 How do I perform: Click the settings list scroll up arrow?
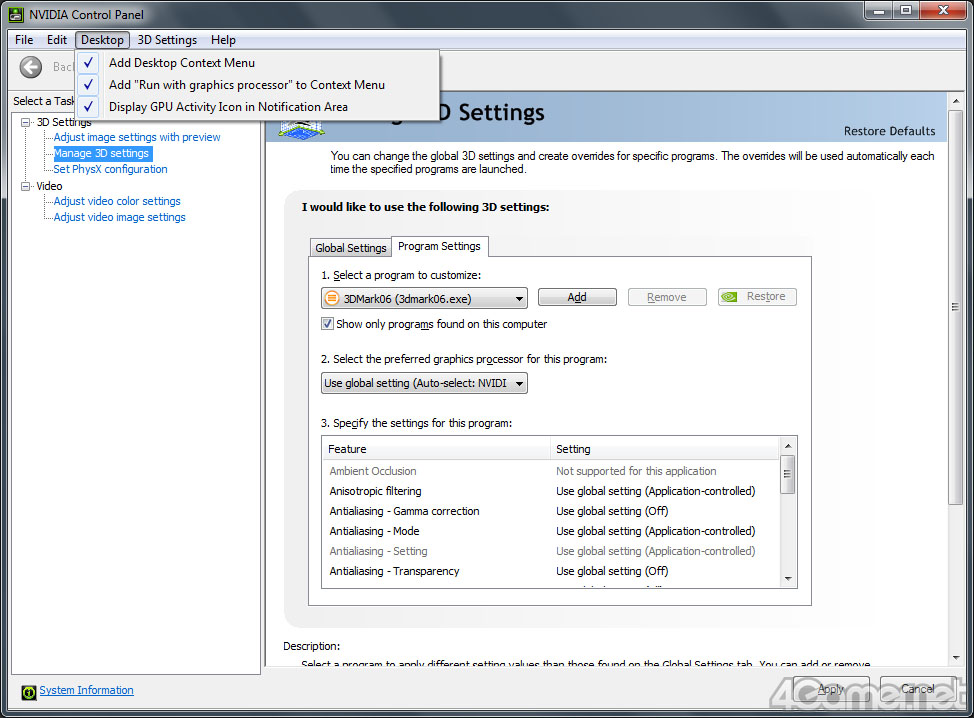coord(788,446)
